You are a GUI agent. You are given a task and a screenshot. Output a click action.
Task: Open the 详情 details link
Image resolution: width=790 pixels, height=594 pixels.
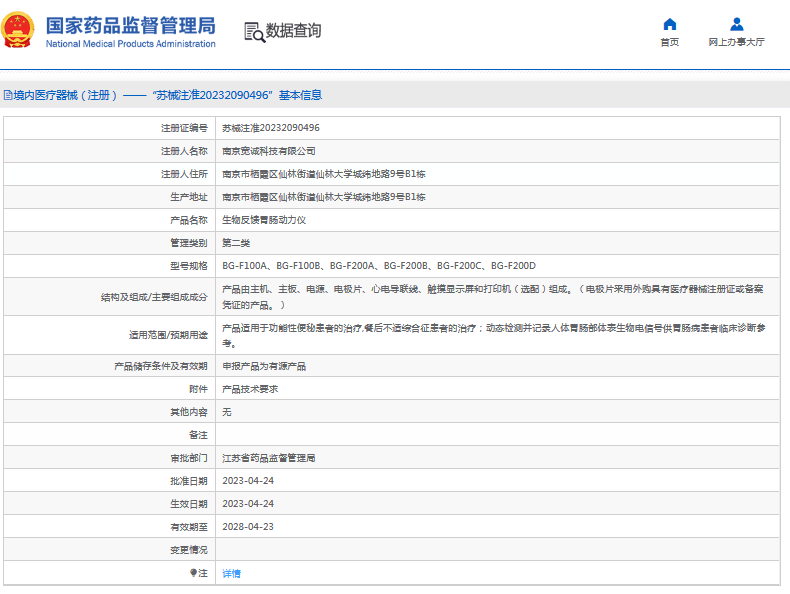[x=231, y=573]
